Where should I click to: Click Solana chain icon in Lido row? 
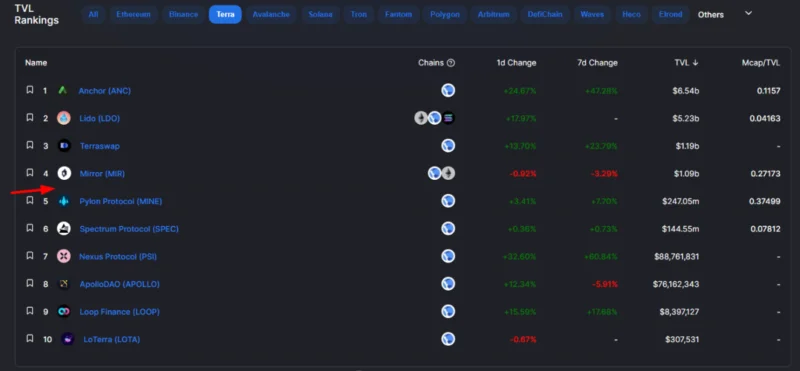[x=448, y=118]
